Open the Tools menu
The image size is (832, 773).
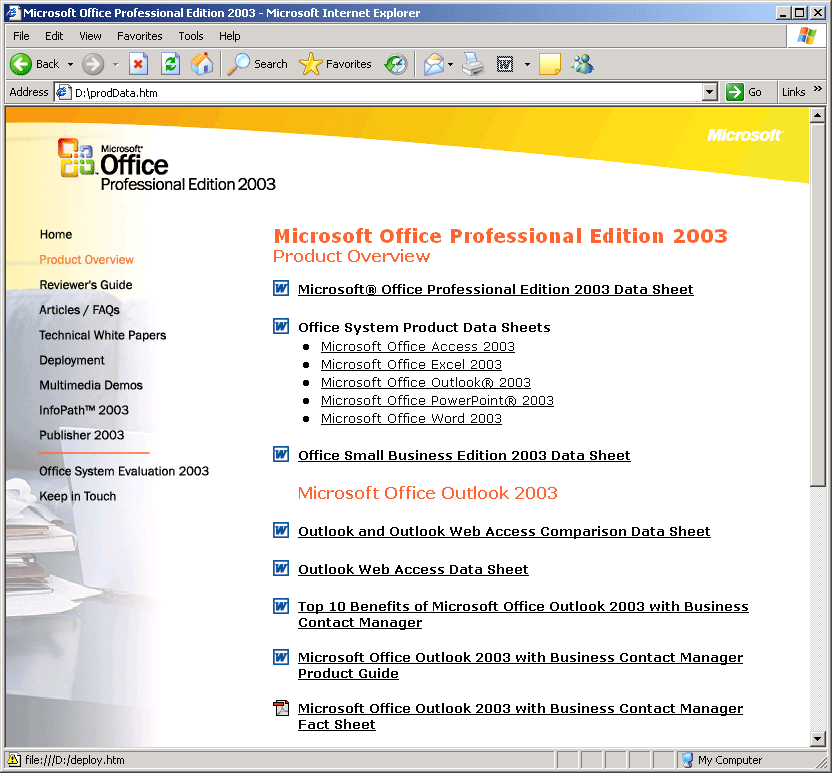[190, 36]
